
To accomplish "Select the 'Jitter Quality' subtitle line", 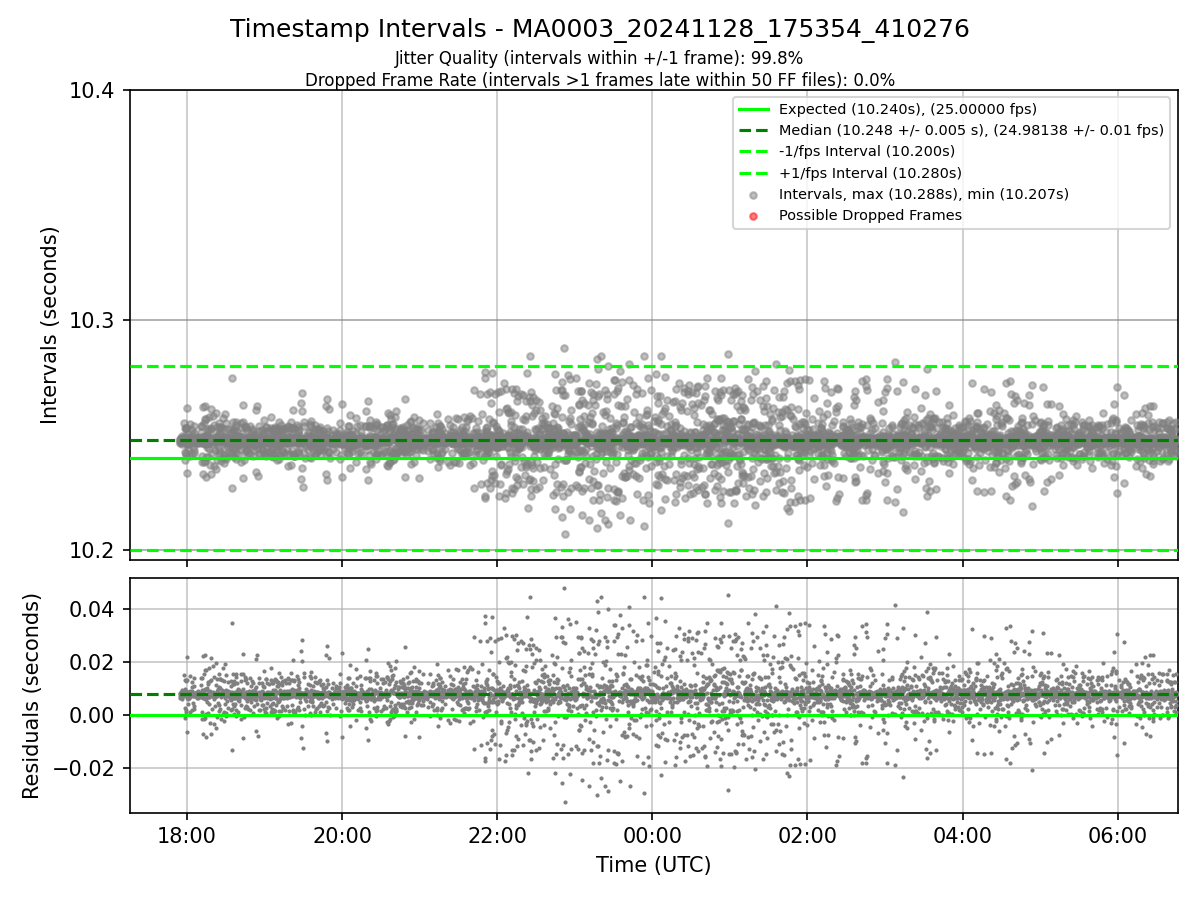I will coord(599,58).
